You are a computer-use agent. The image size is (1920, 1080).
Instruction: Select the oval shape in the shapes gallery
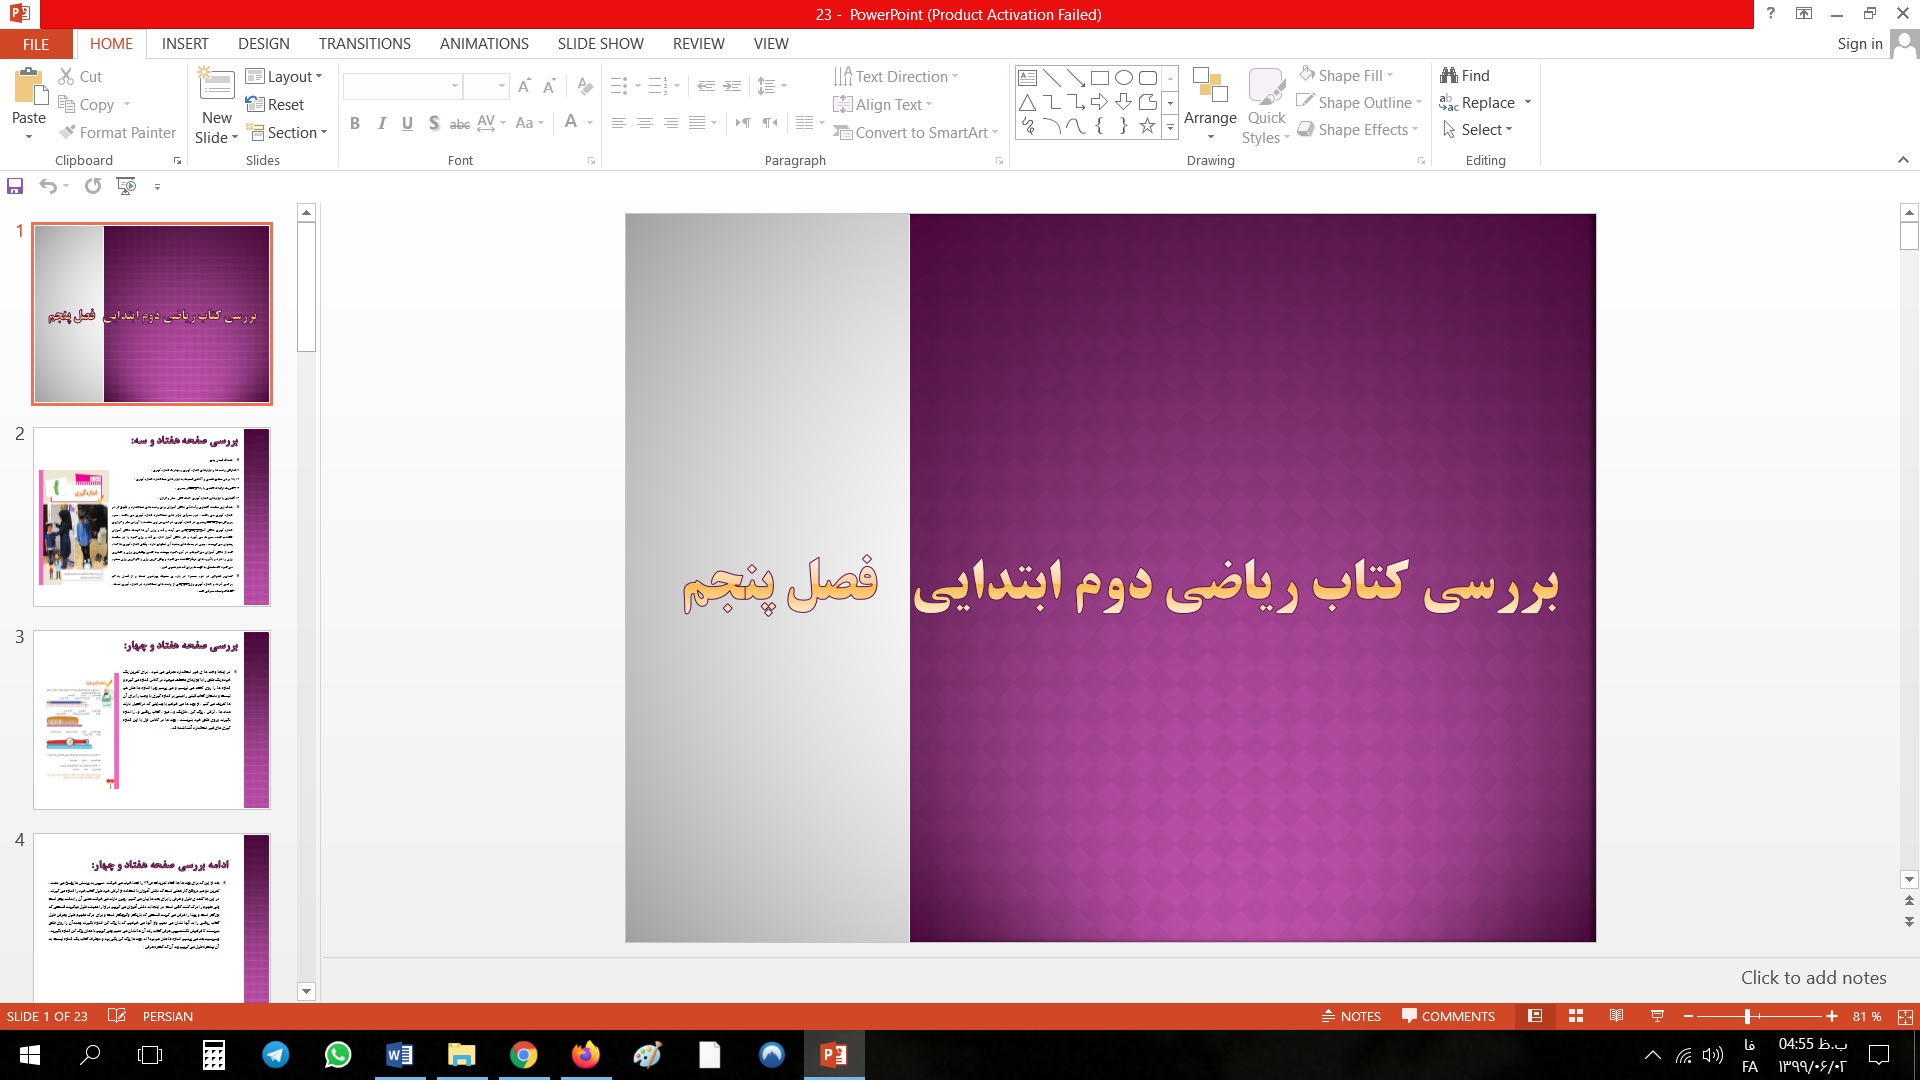pos(1123,78)
